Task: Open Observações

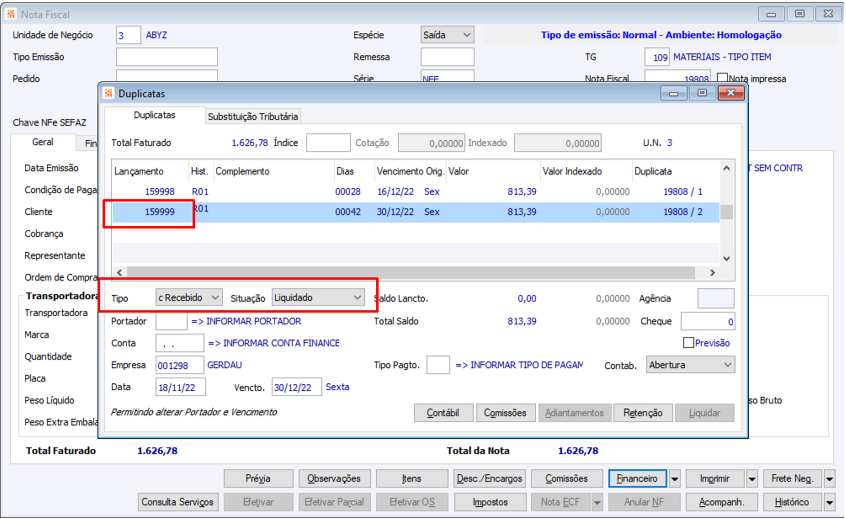Action: (334, 479)
